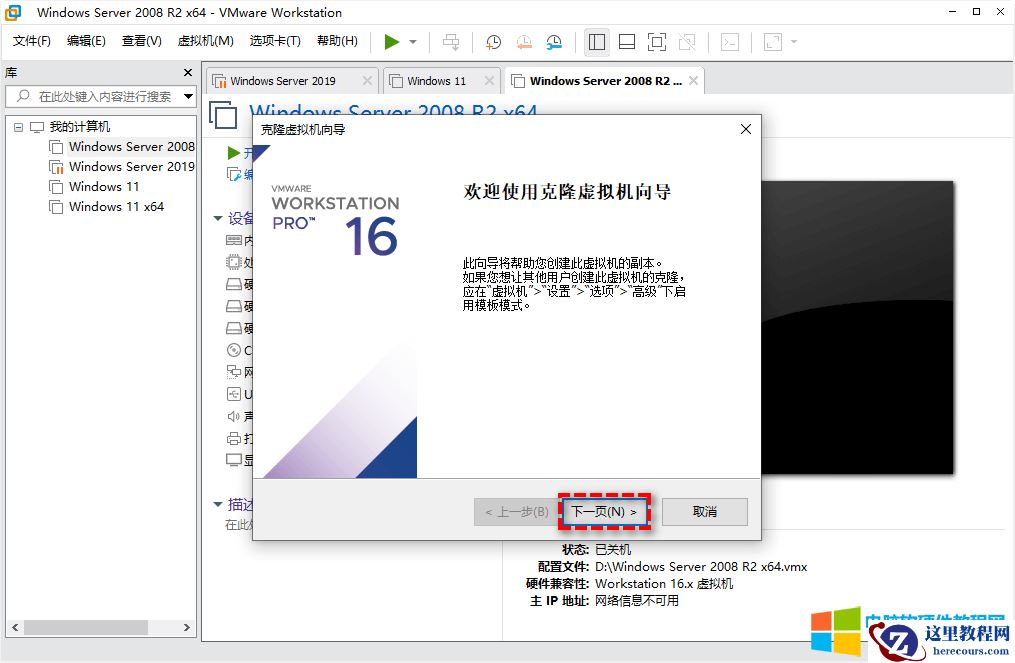Click the 取消 button in wizard
1015x663 pixels.
pyautogui.click(x=705, y=511)
